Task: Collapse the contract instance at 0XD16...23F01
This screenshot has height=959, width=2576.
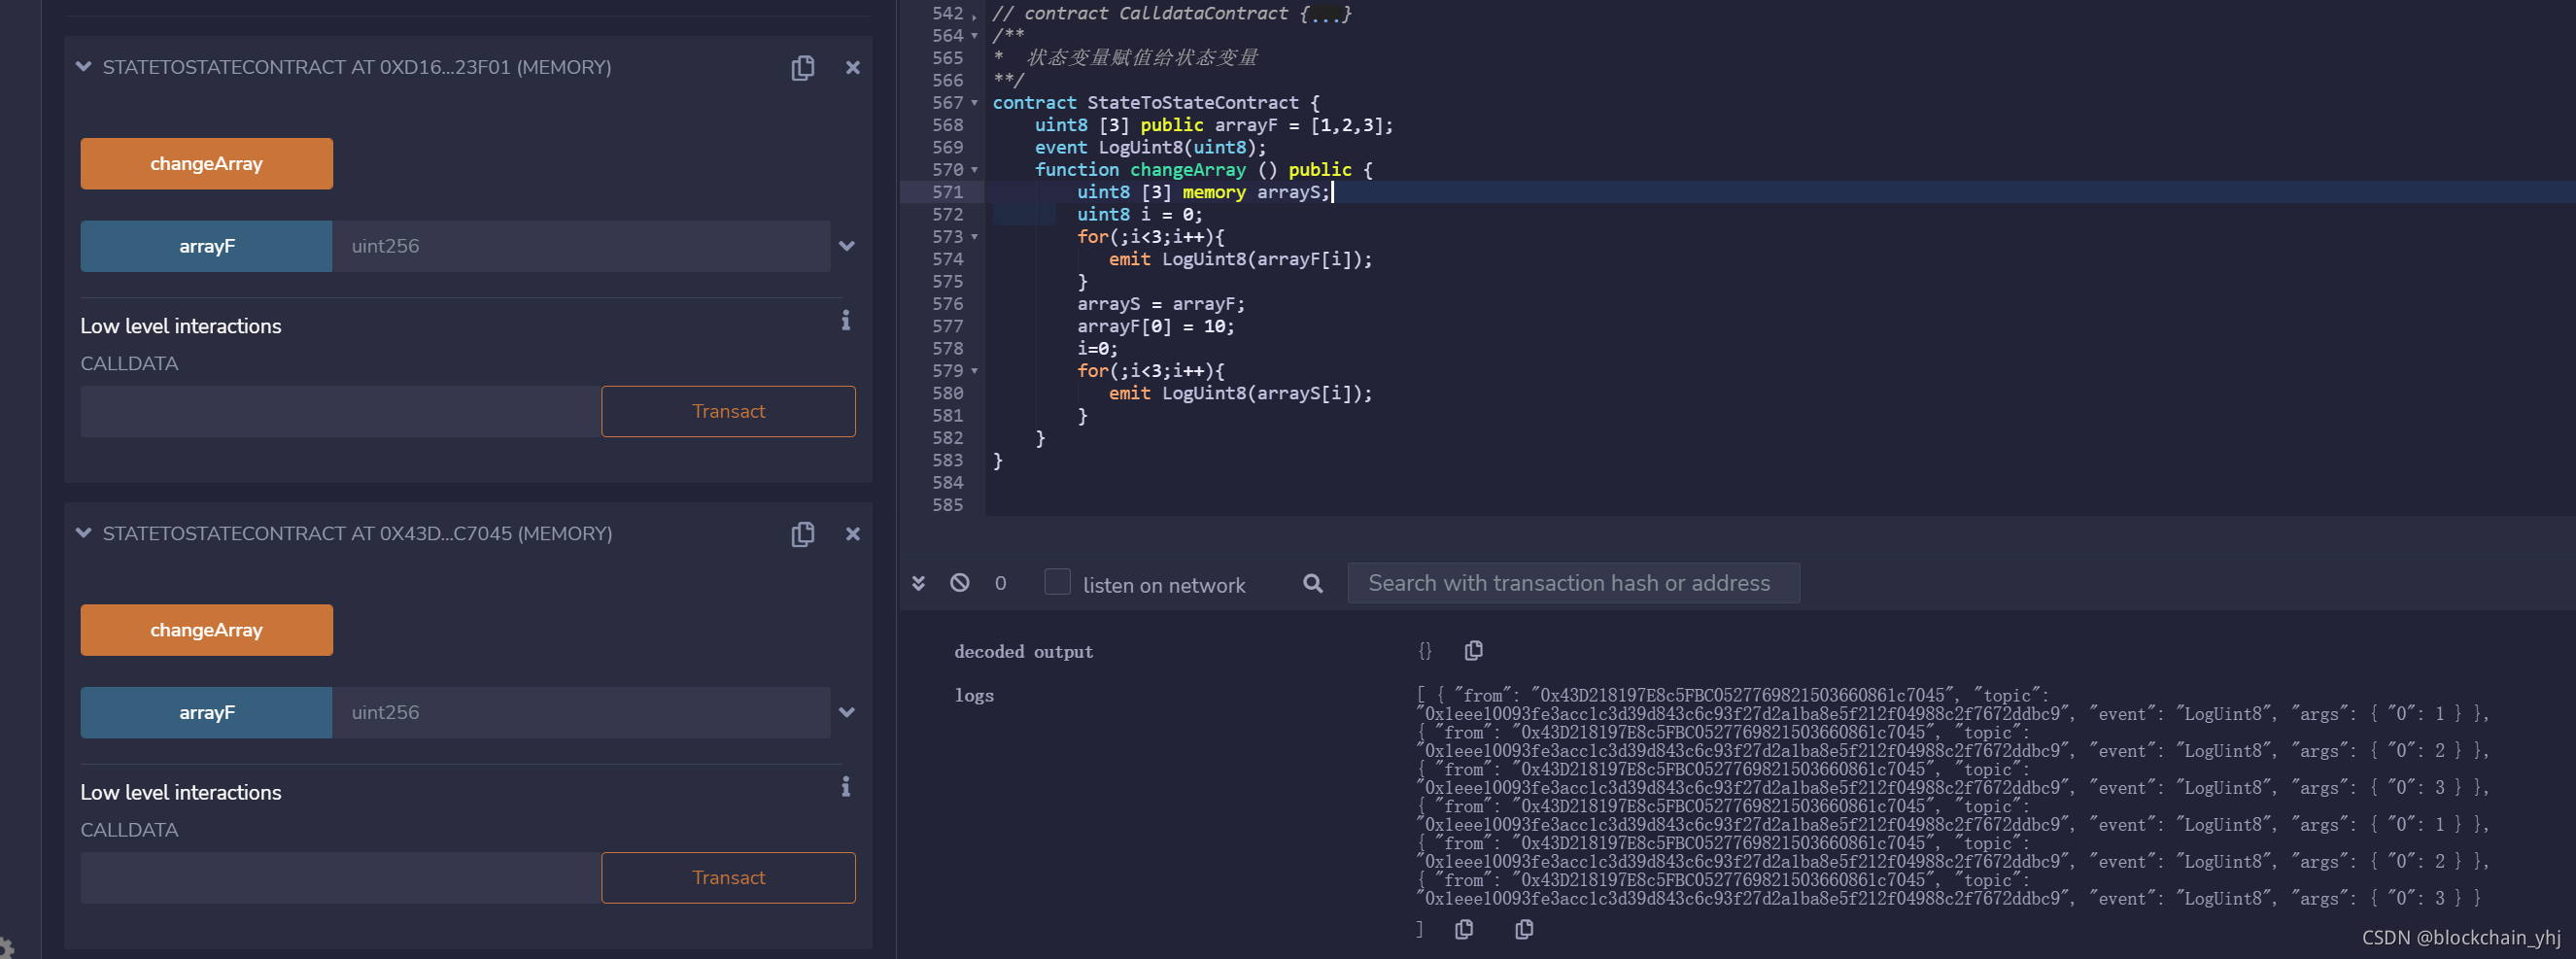Action: click(84, 67)
